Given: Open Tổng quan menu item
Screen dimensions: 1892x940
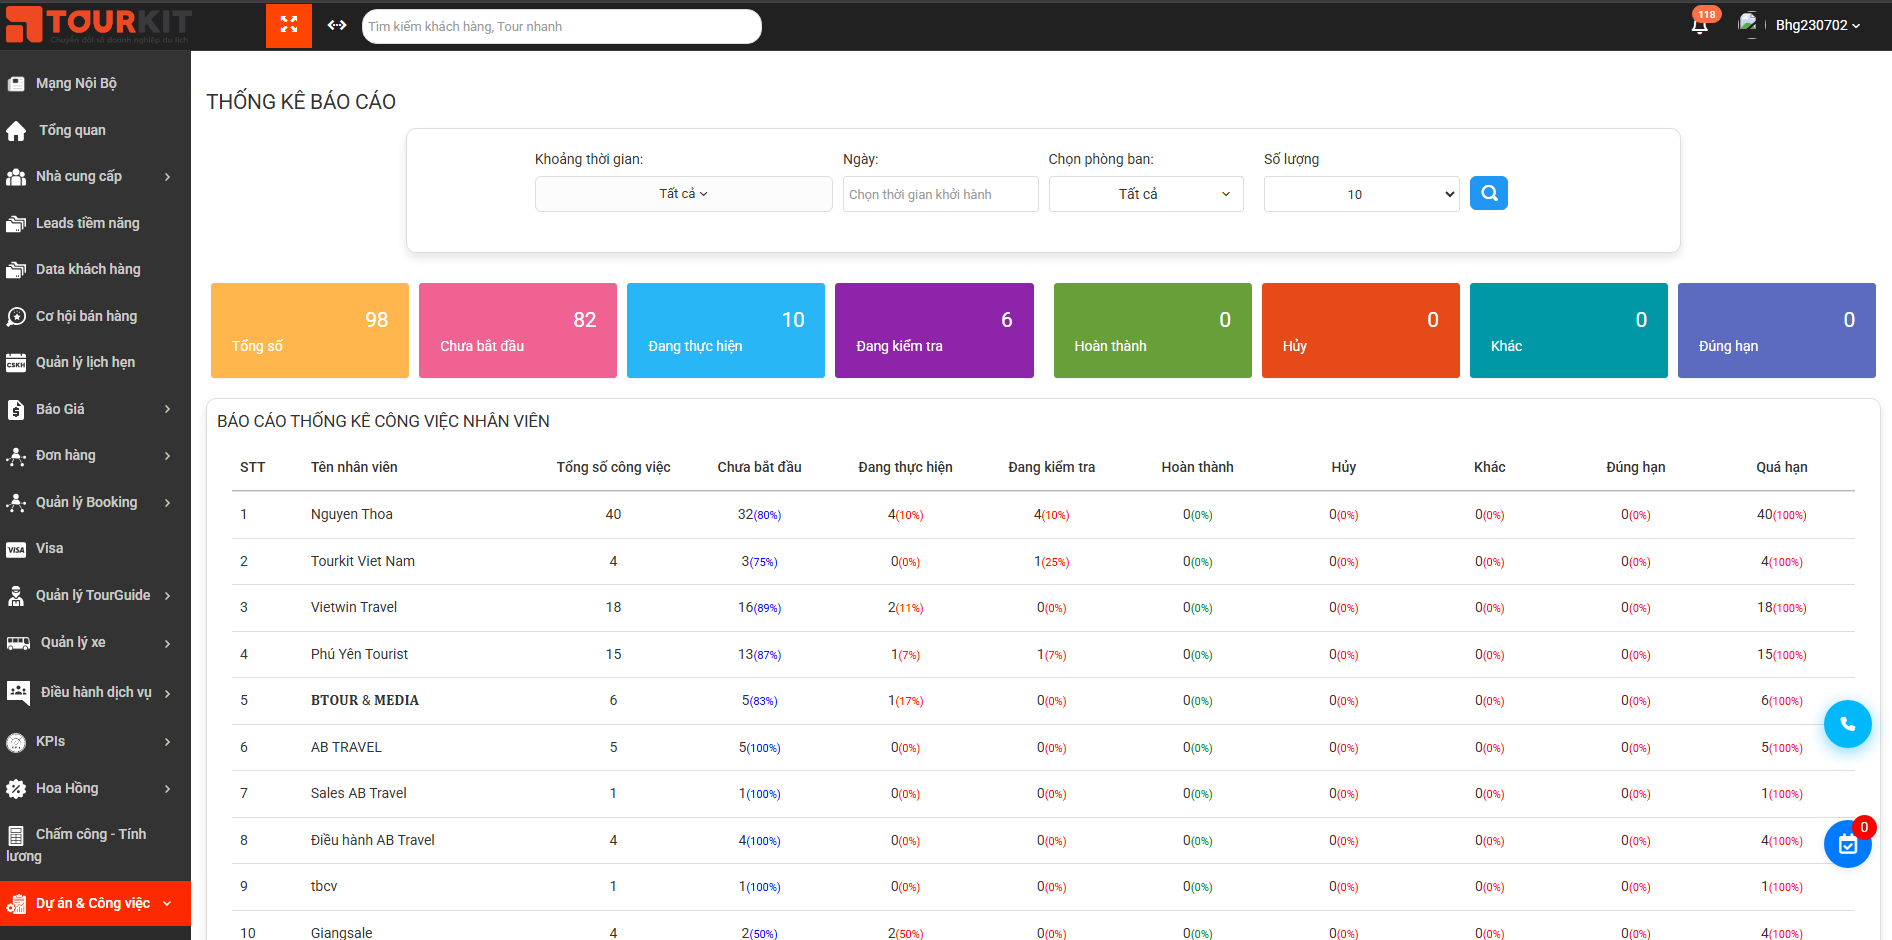Looking at the screenshot, I should 72,130.
